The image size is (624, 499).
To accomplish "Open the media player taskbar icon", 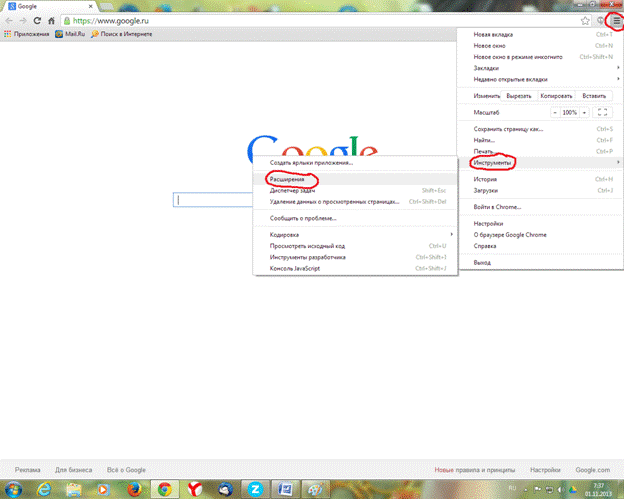I will click(x=103, y=489).
